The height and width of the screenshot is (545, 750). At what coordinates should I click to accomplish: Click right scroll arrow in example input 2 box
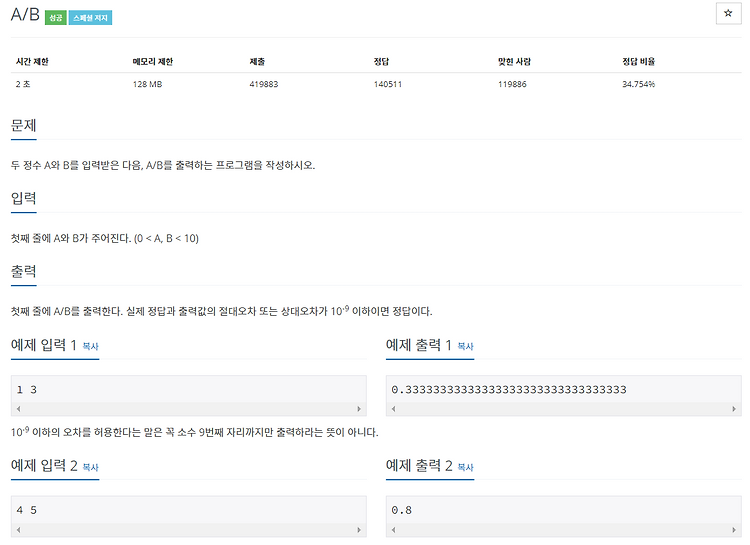pos(359,530)
